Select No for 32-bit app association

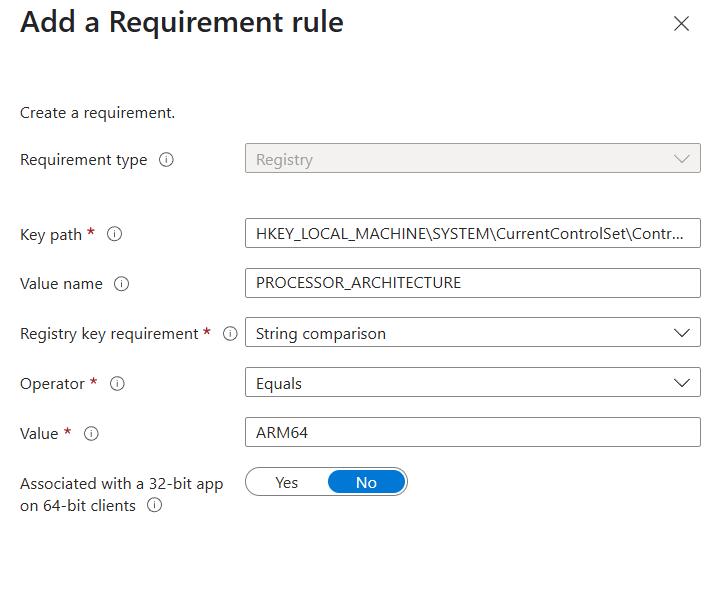367,482
